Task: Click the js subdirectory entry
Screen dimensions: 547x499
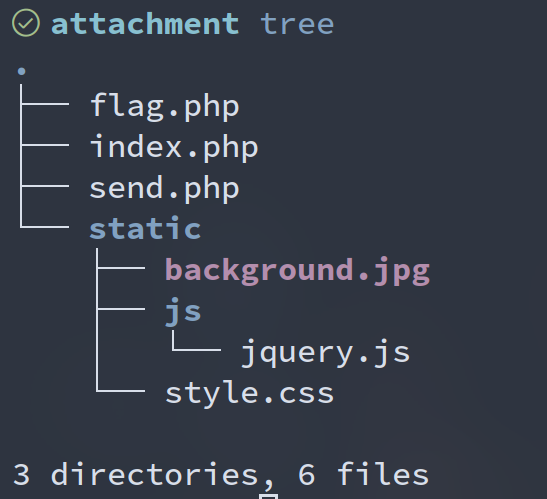Action: coord(183,312)
